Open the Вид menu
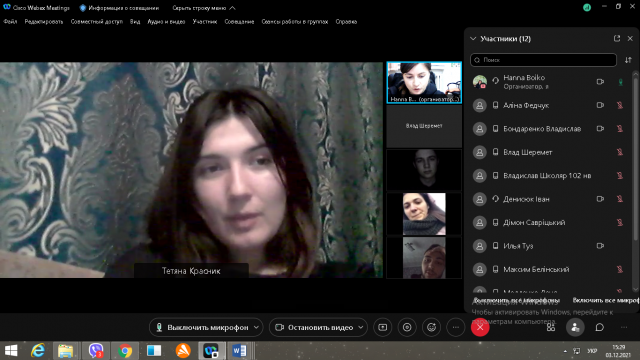 coord(135,22)
